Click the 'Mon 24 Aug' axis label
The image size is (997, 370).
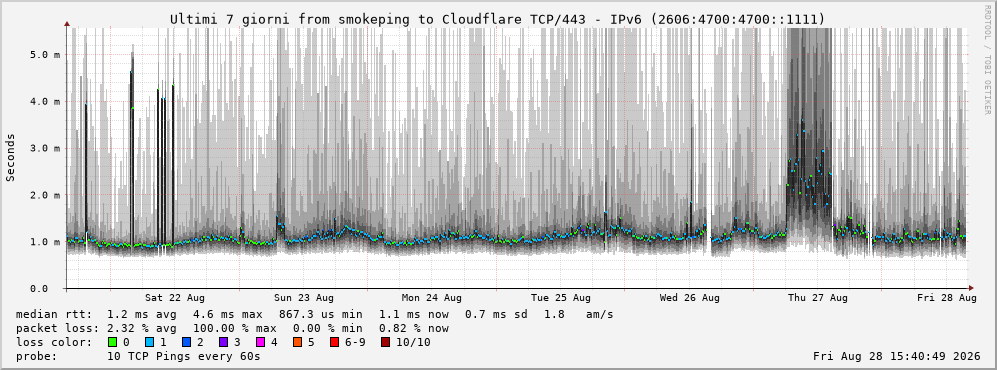pyautogui.click(x=432, y=298)
